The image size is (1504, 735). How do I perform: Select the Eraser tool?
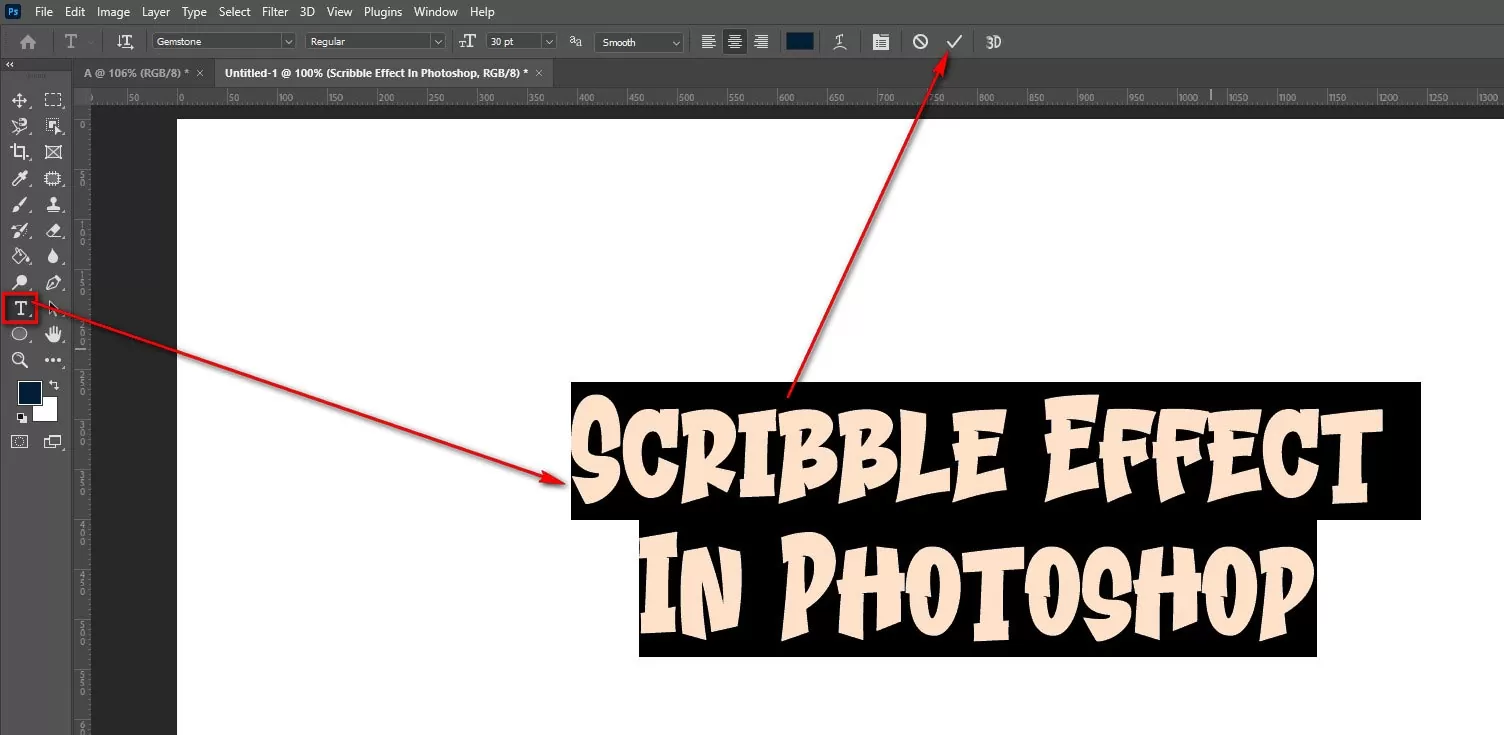(x=53, y=230)
